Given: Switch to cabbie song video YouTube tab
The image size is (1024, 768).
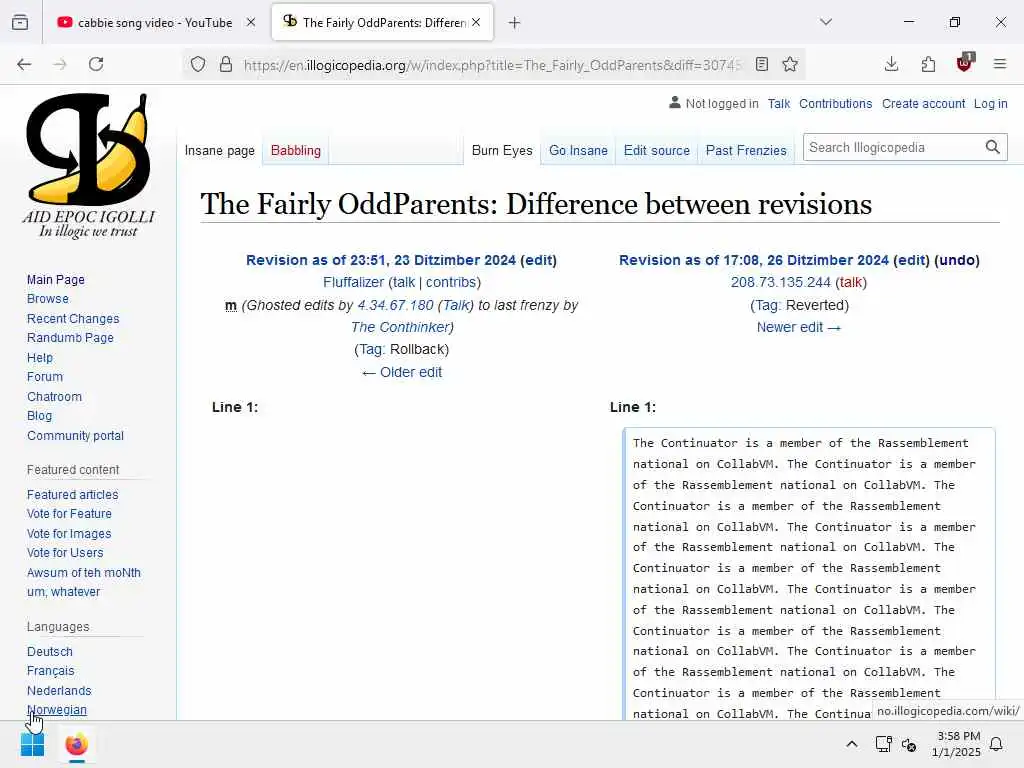Looking at the screenshot, I should (x=154, y=23).
